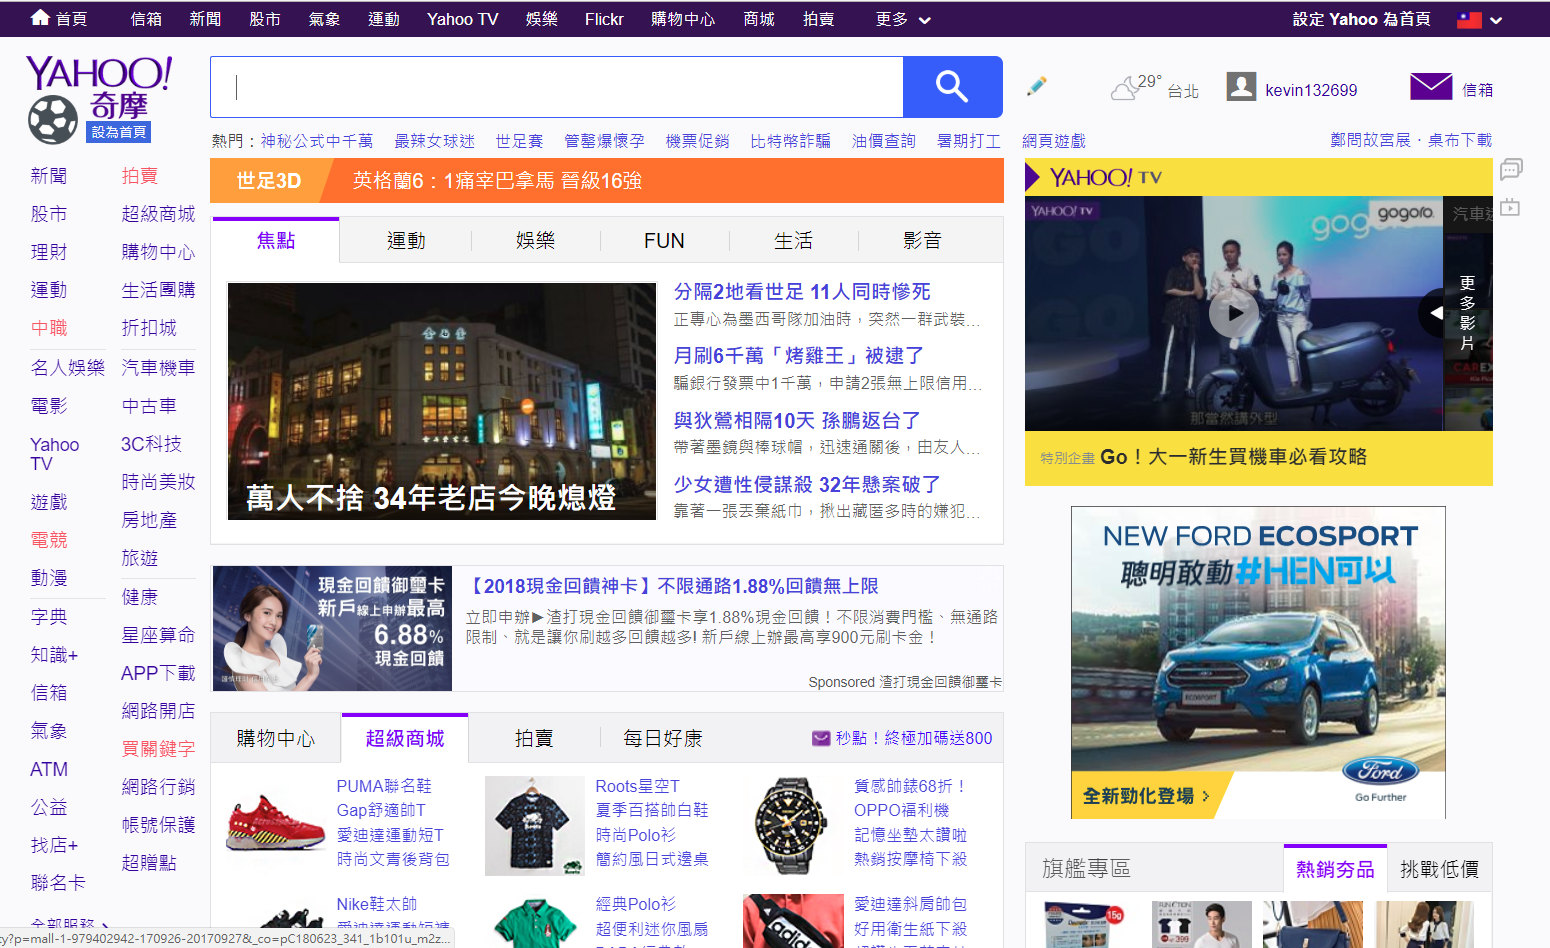Open 買關鍵字 in left sidebar
This screenshot has width=1550, height=948.
[x=158, y=749]
